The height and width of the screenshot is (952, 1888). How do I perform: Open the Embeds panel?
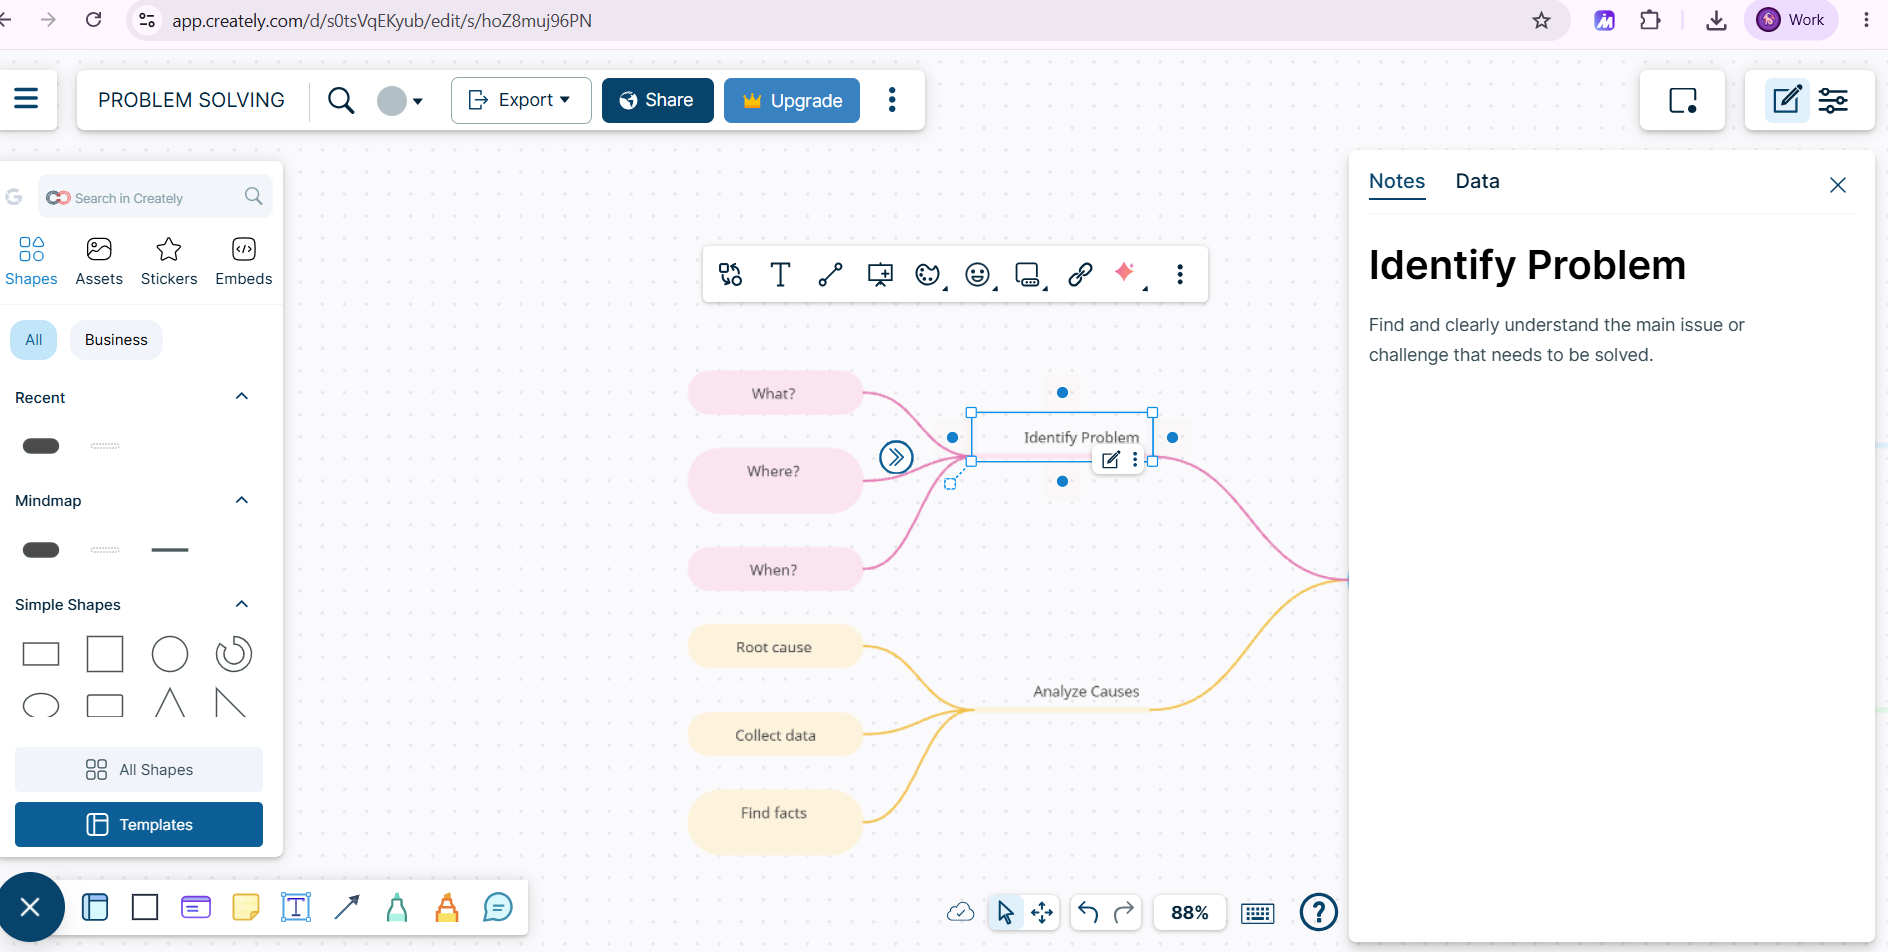pos(244,261)
